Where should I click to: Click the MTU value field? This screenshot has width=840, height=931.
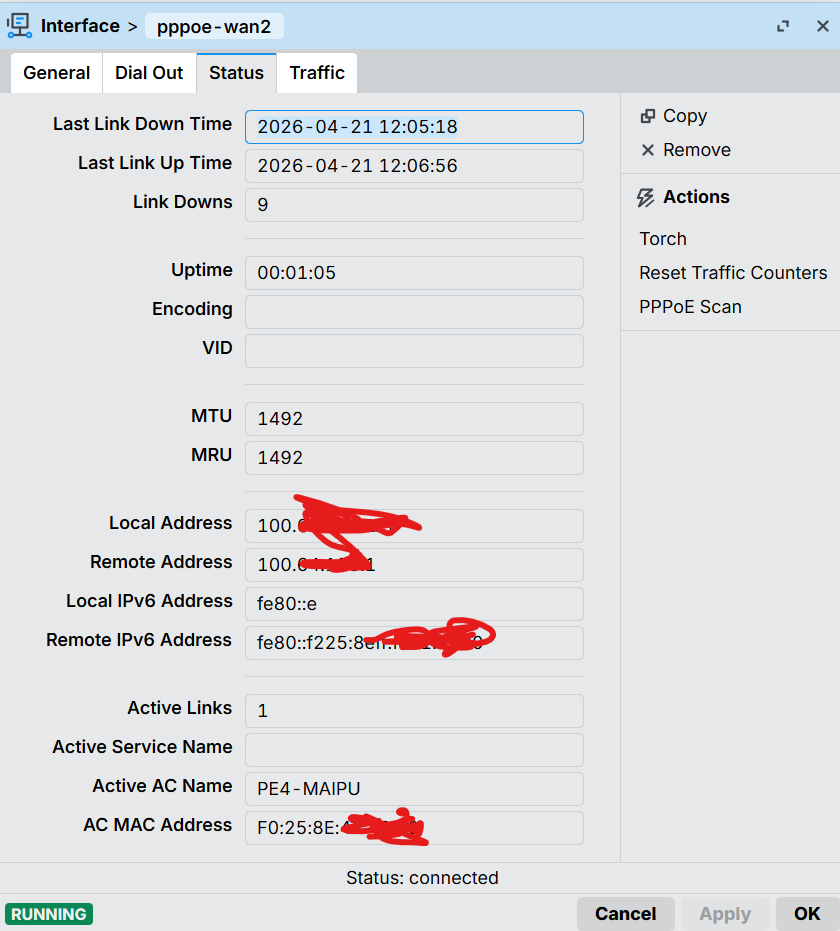(414, 419)
